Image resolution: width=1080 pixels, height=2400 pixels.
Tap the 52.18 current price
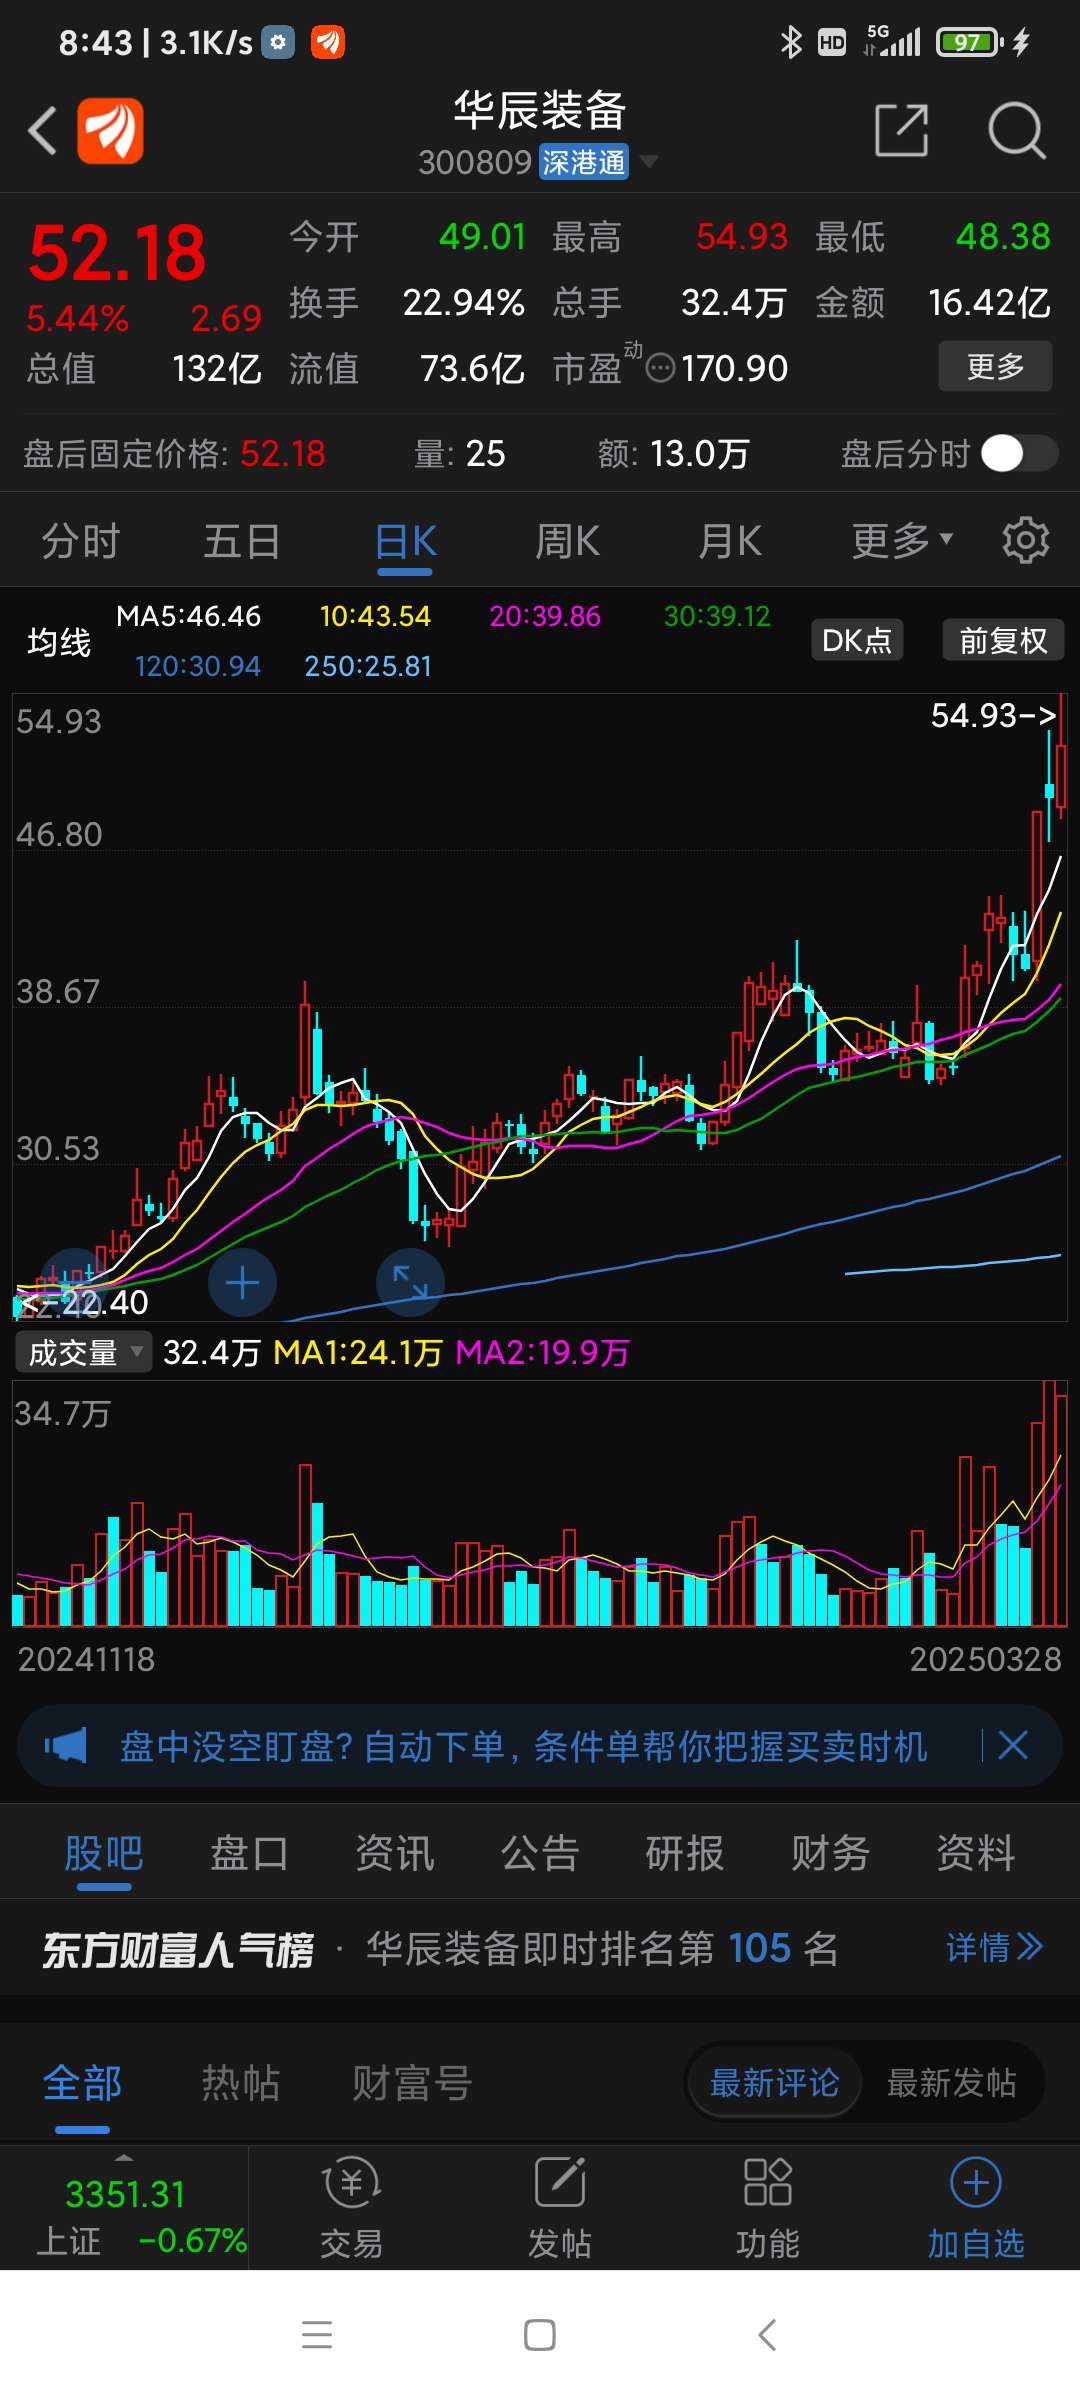click(x=117, y=252)
